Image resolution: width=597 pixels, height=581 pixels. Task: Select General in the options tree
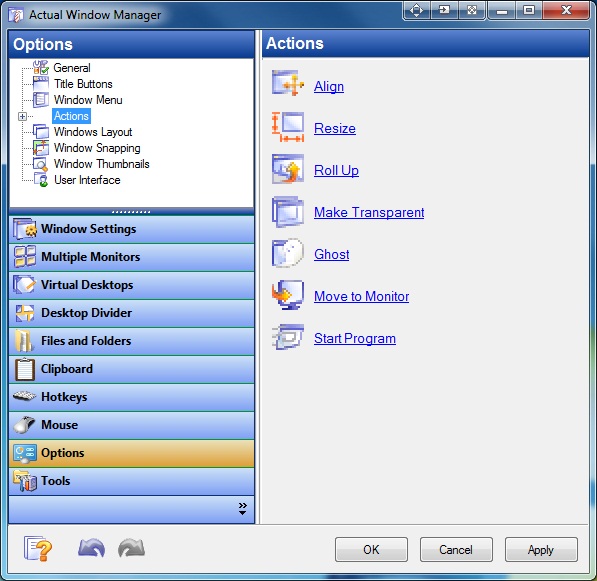point(72,68)
